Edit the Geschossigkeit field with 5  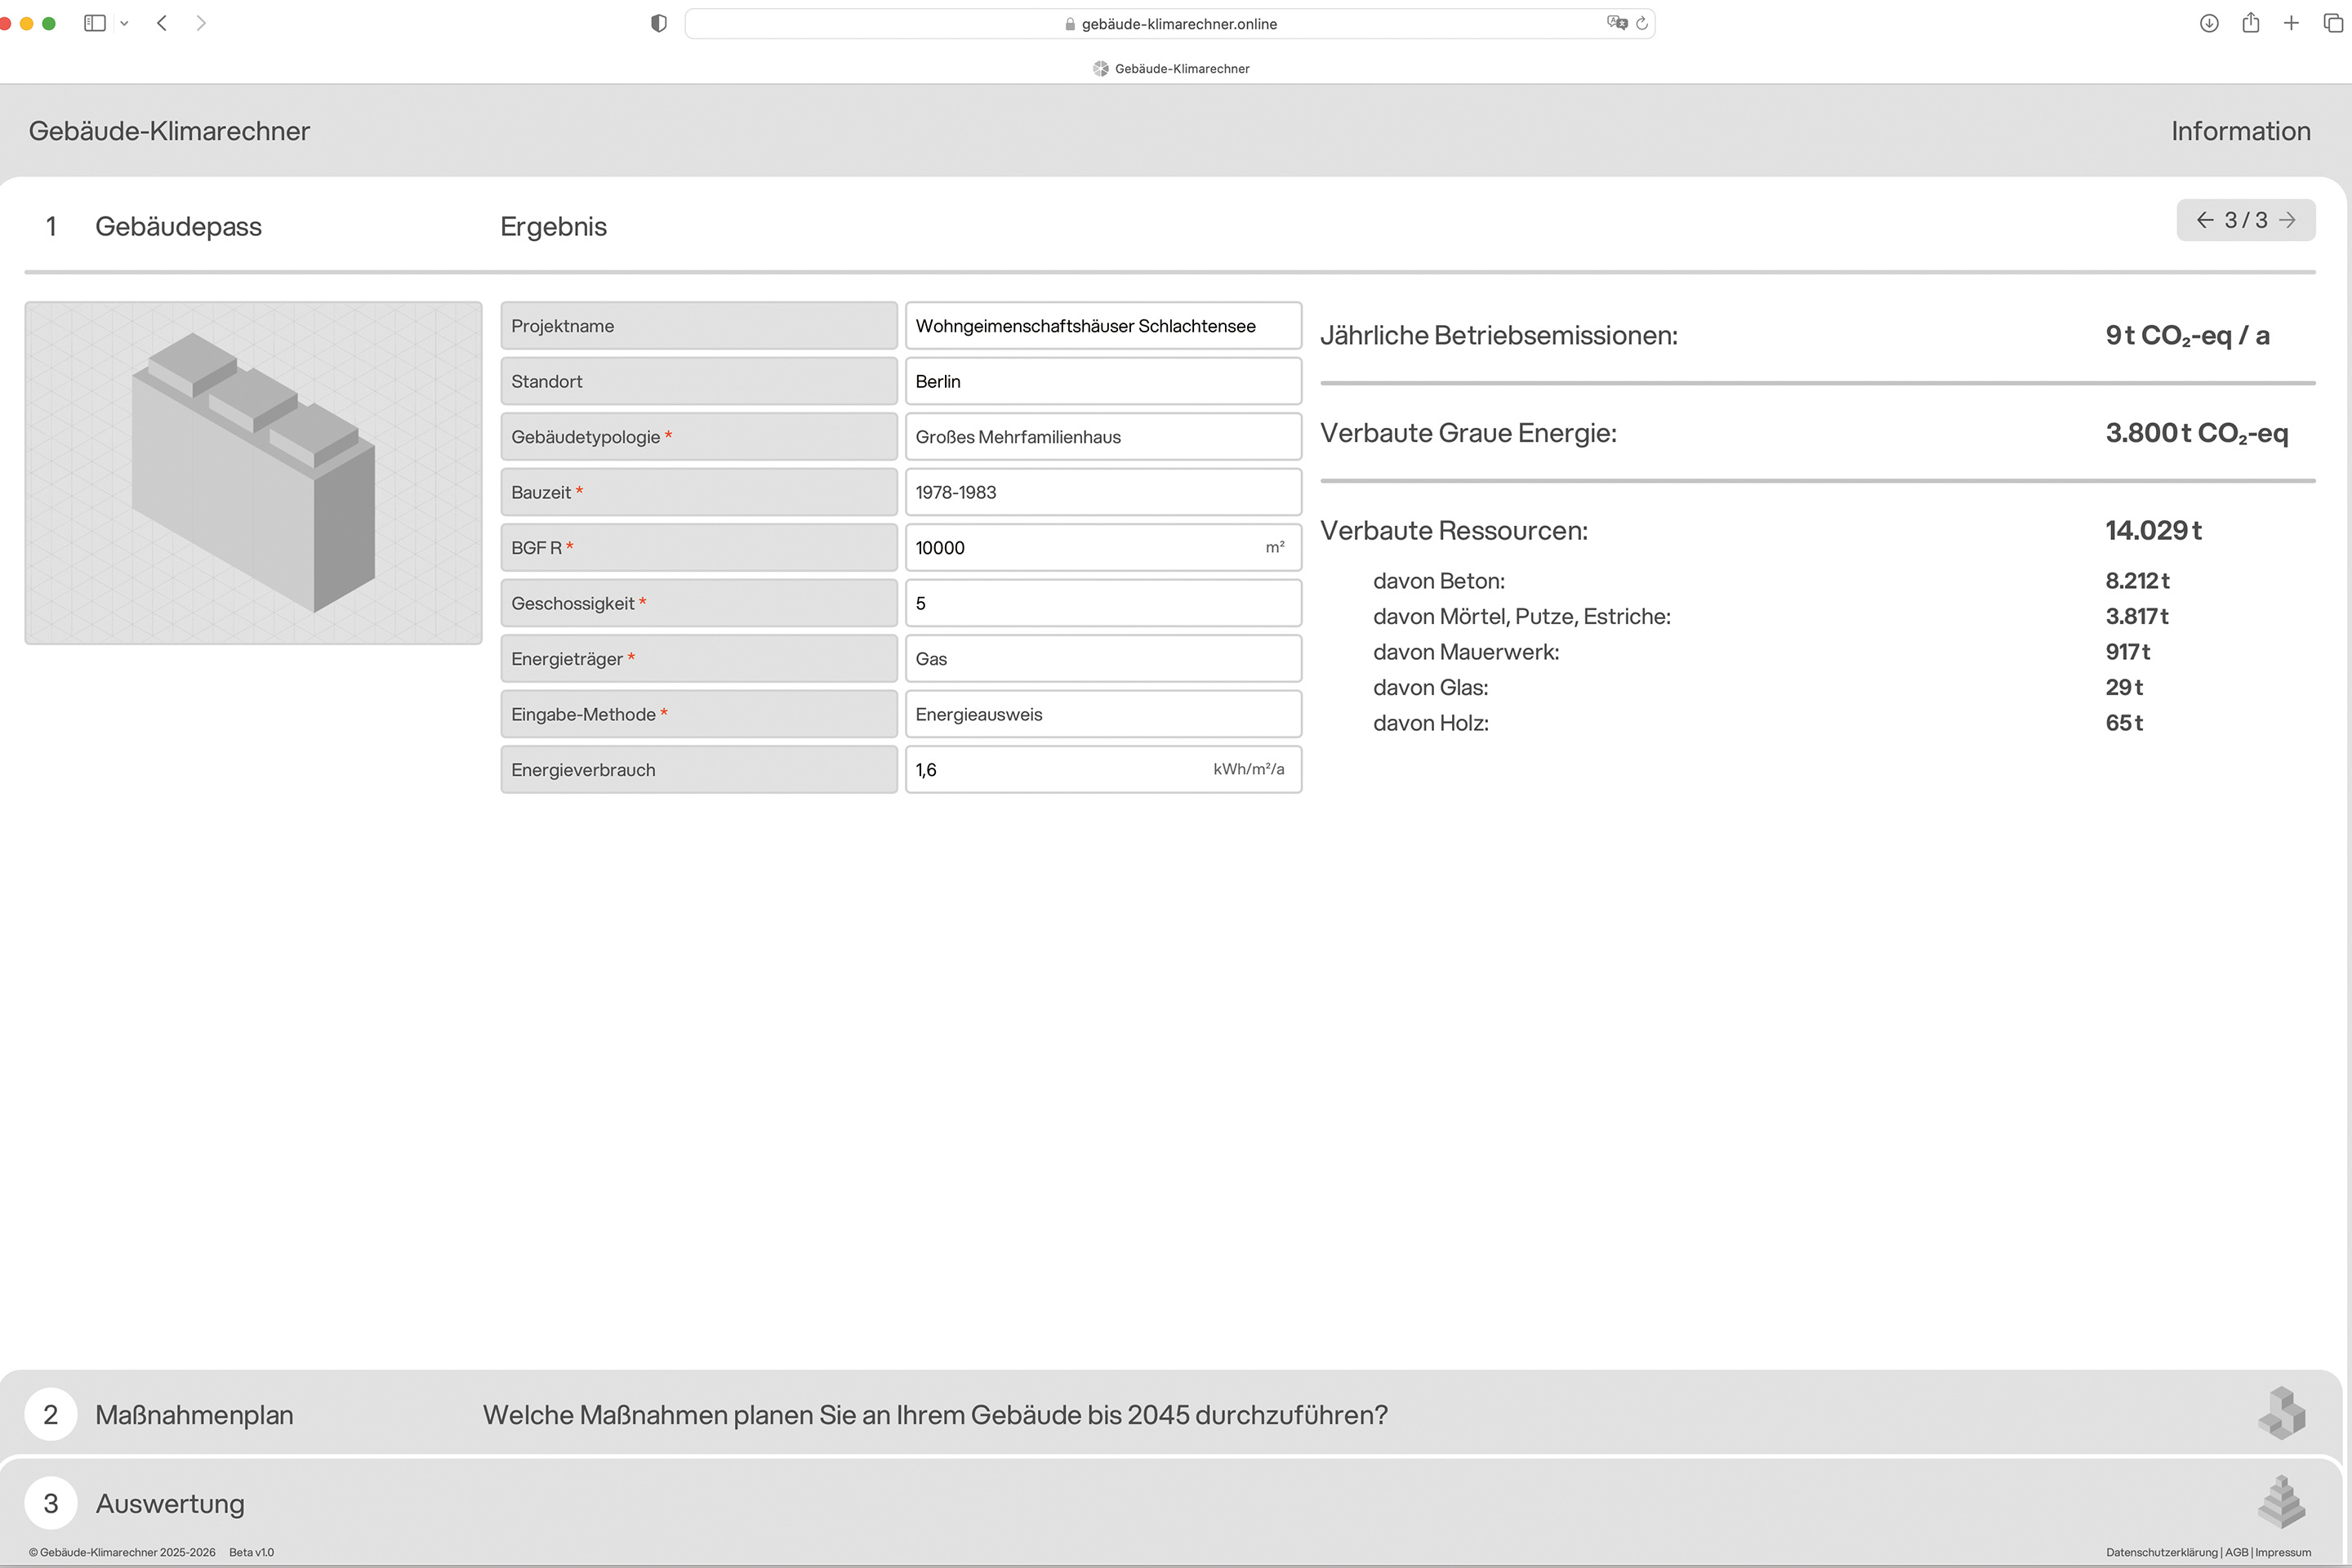(1103, 603)
